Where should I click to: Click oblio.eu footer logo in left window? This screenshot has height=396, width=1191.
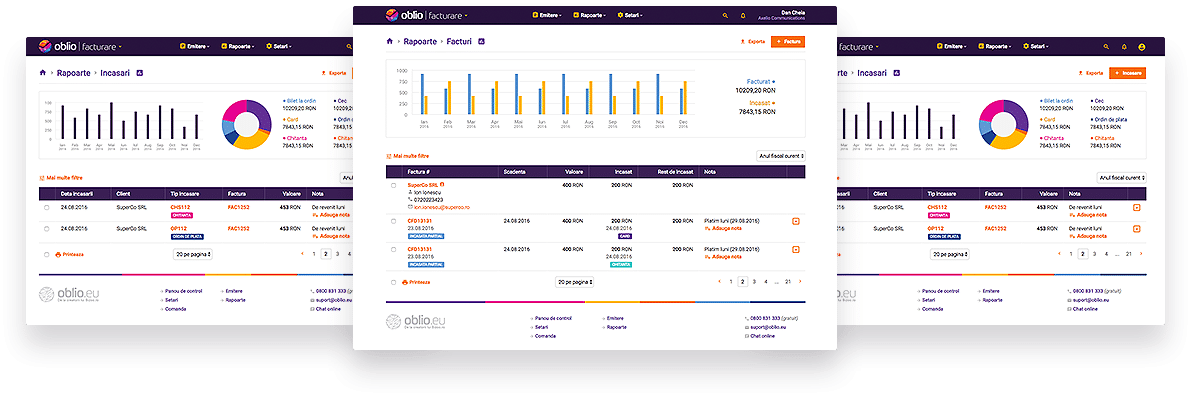click(69, 294)
